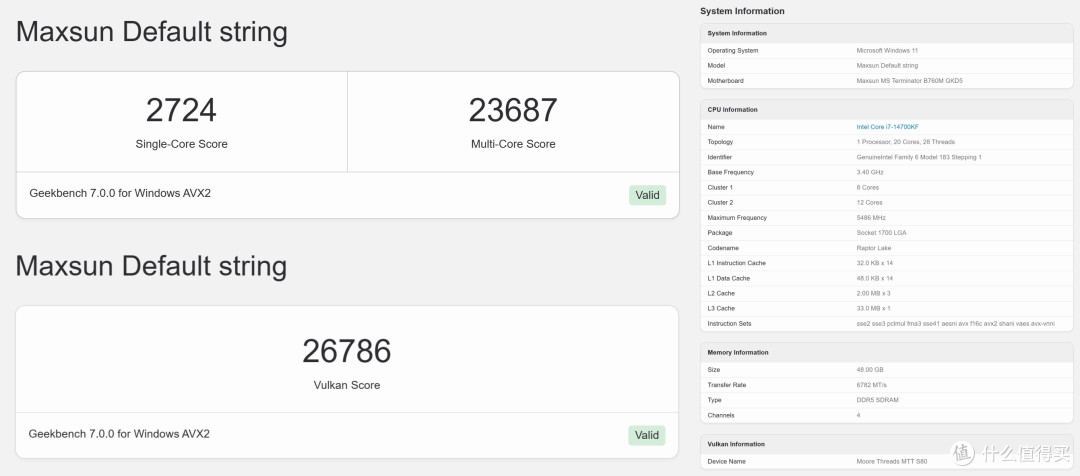Image resolution: width=1080 pixels, height=476 pixels.
Task: Select the DDR5 SDRAM type value
Action: [x=878, y=400]
